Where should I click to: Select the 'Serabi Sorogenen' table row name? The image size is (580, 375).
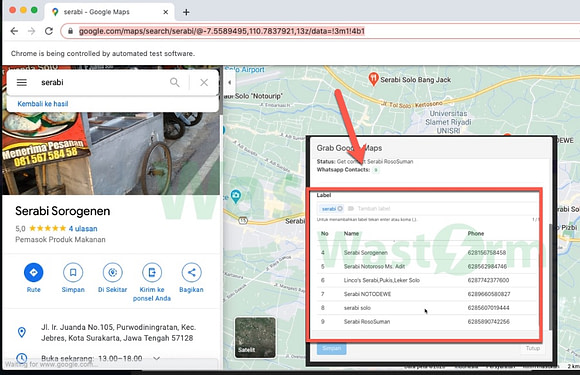pos(365,253)
